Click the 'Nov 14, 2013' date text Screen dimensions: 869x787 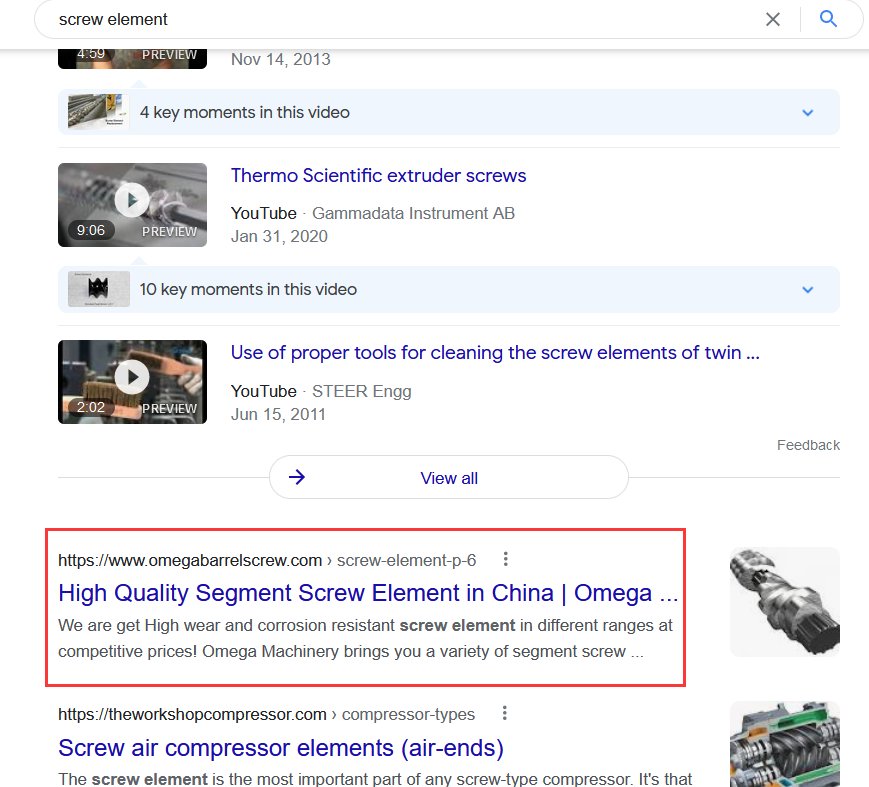(280, 59)
